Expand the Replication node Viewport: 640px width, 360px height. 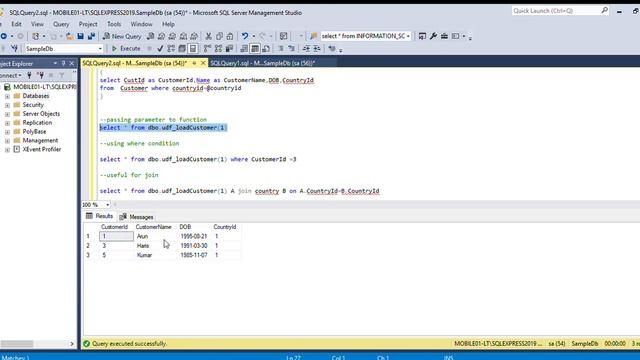pos(7,123)
